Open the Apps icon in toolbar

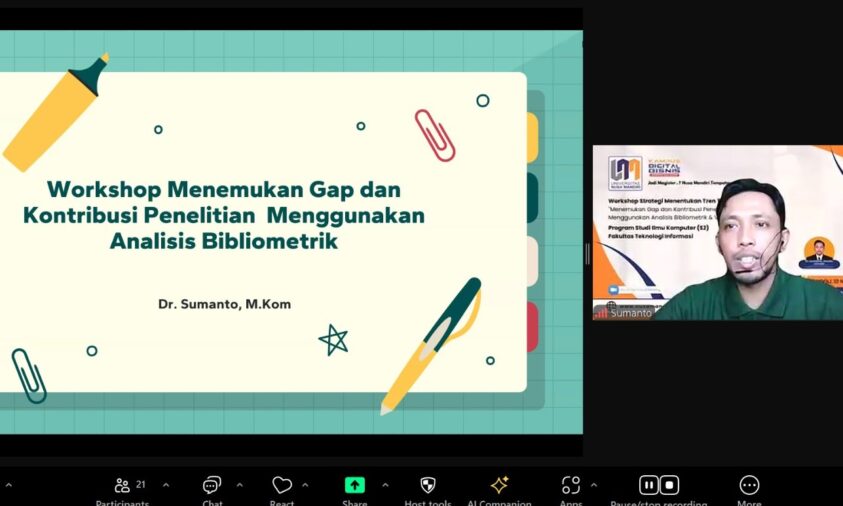point(571,485)
